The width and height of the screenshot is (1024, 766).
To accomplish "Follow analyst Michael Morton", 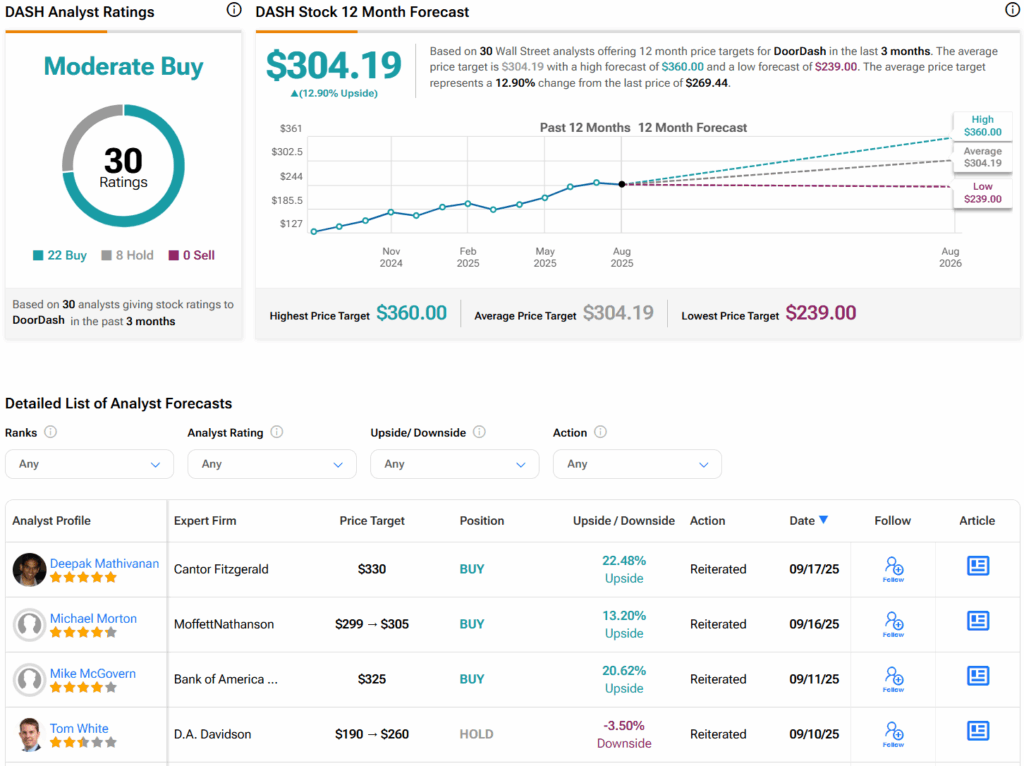I will 893,624.
